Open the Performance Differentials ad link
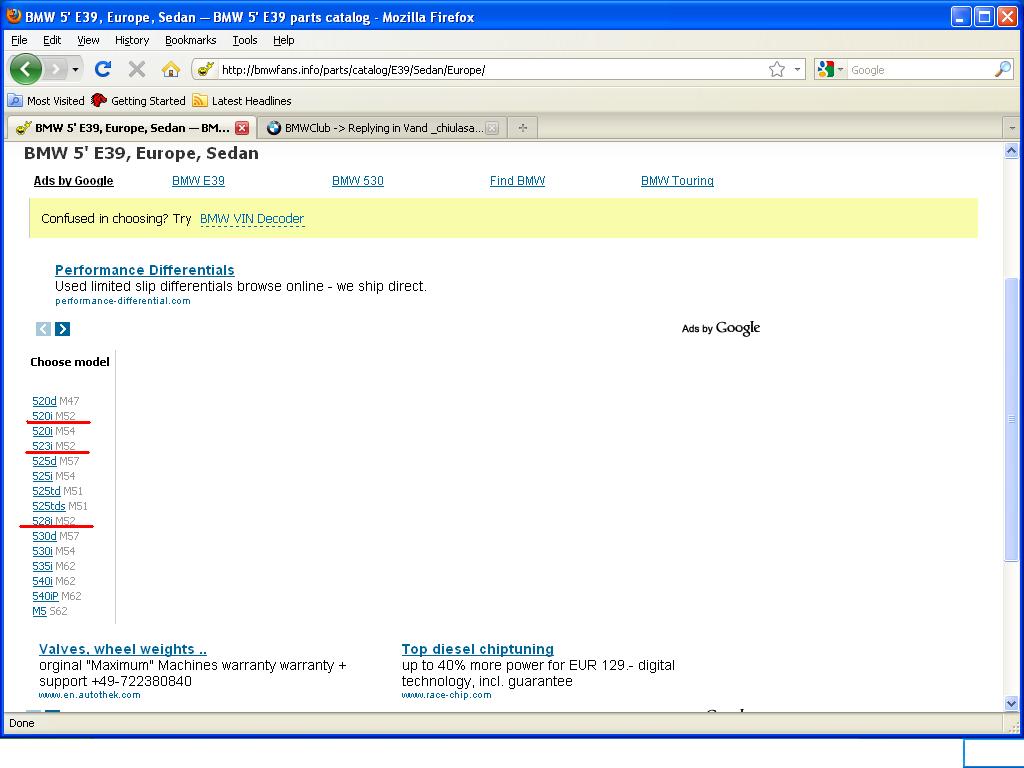 (x=144, y=270)
